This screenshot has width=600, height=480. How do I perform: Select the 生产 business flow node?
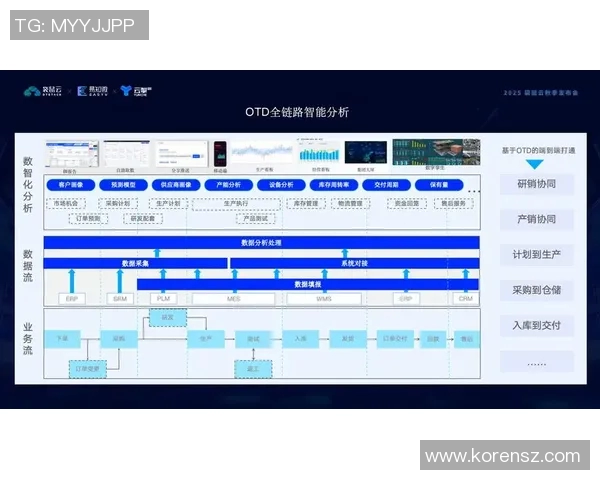coord(206,339)
